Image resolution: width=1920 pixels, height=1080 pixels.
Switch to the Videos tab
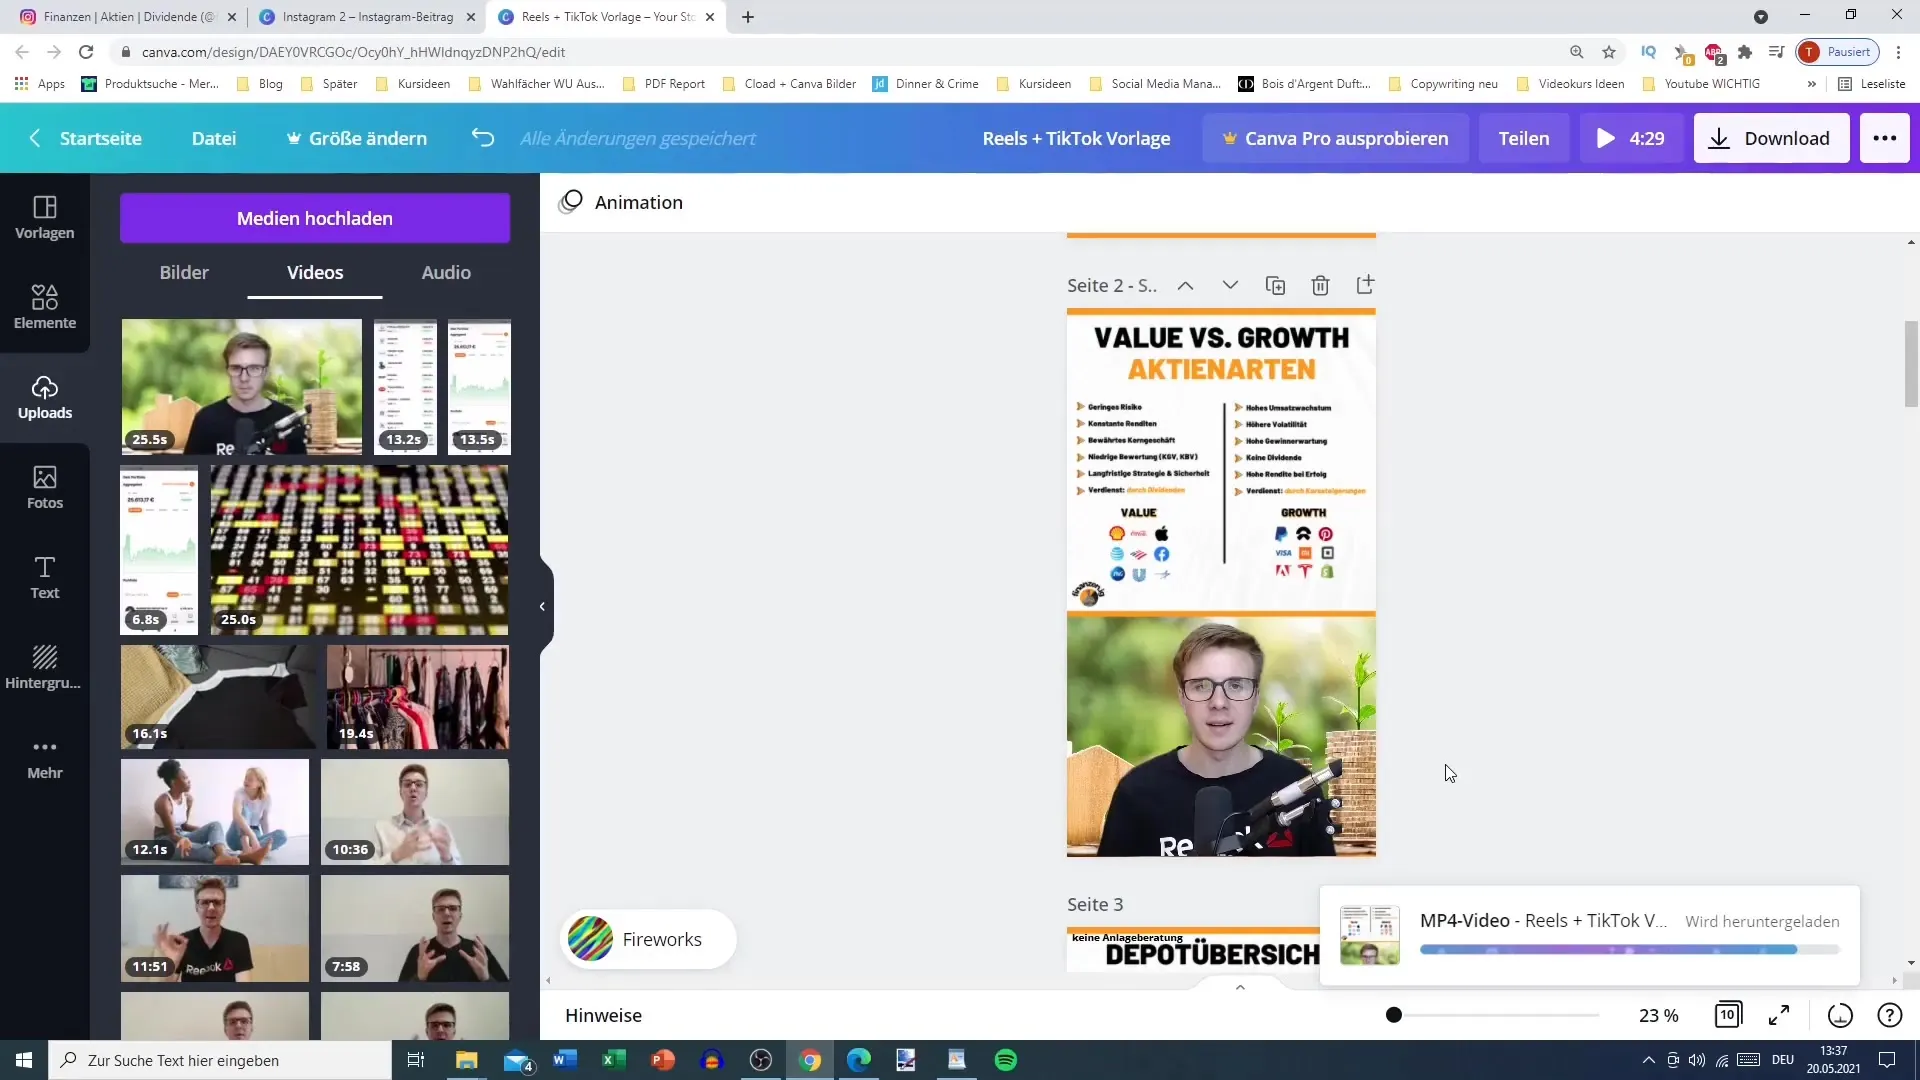315,272
